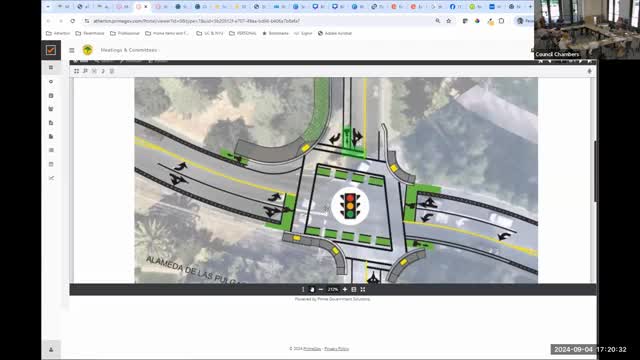Open the tab search dropdown arrow
640x360 pixels.
(48, 7)
